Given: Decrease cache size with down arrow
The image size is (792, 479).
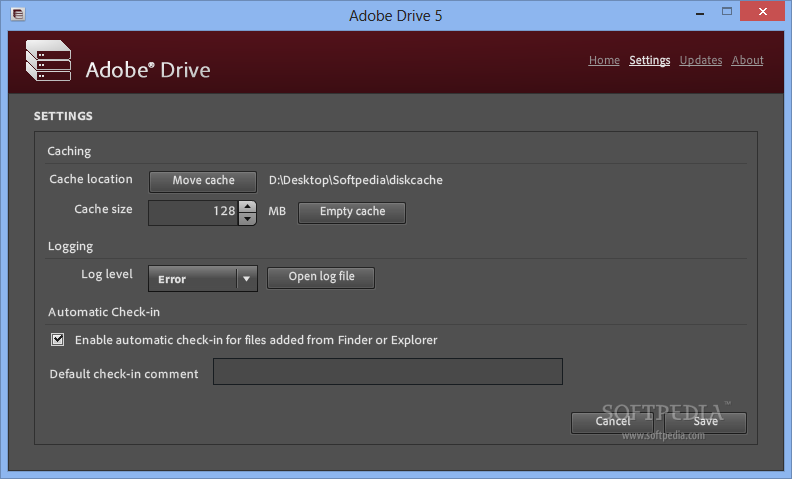Looking at the screenshot, I should [247, 219].
